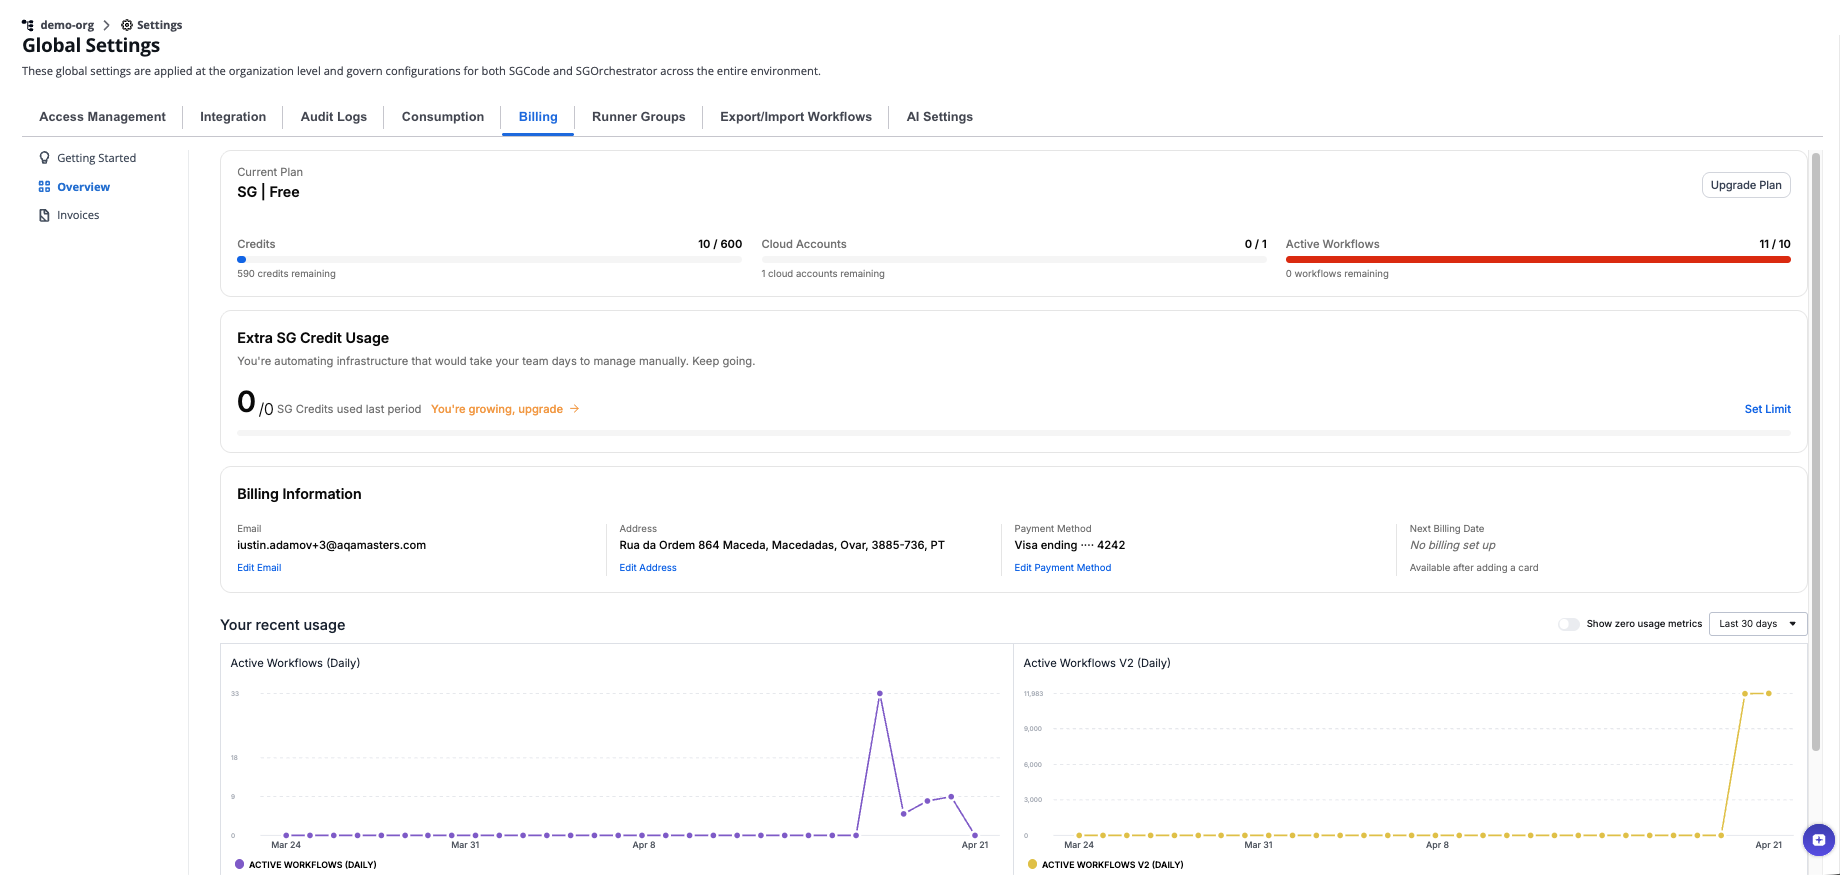The height and width of the screenshot is (875, 1840).
Task: Open the floating help widget button
Action: (1819, 840)
